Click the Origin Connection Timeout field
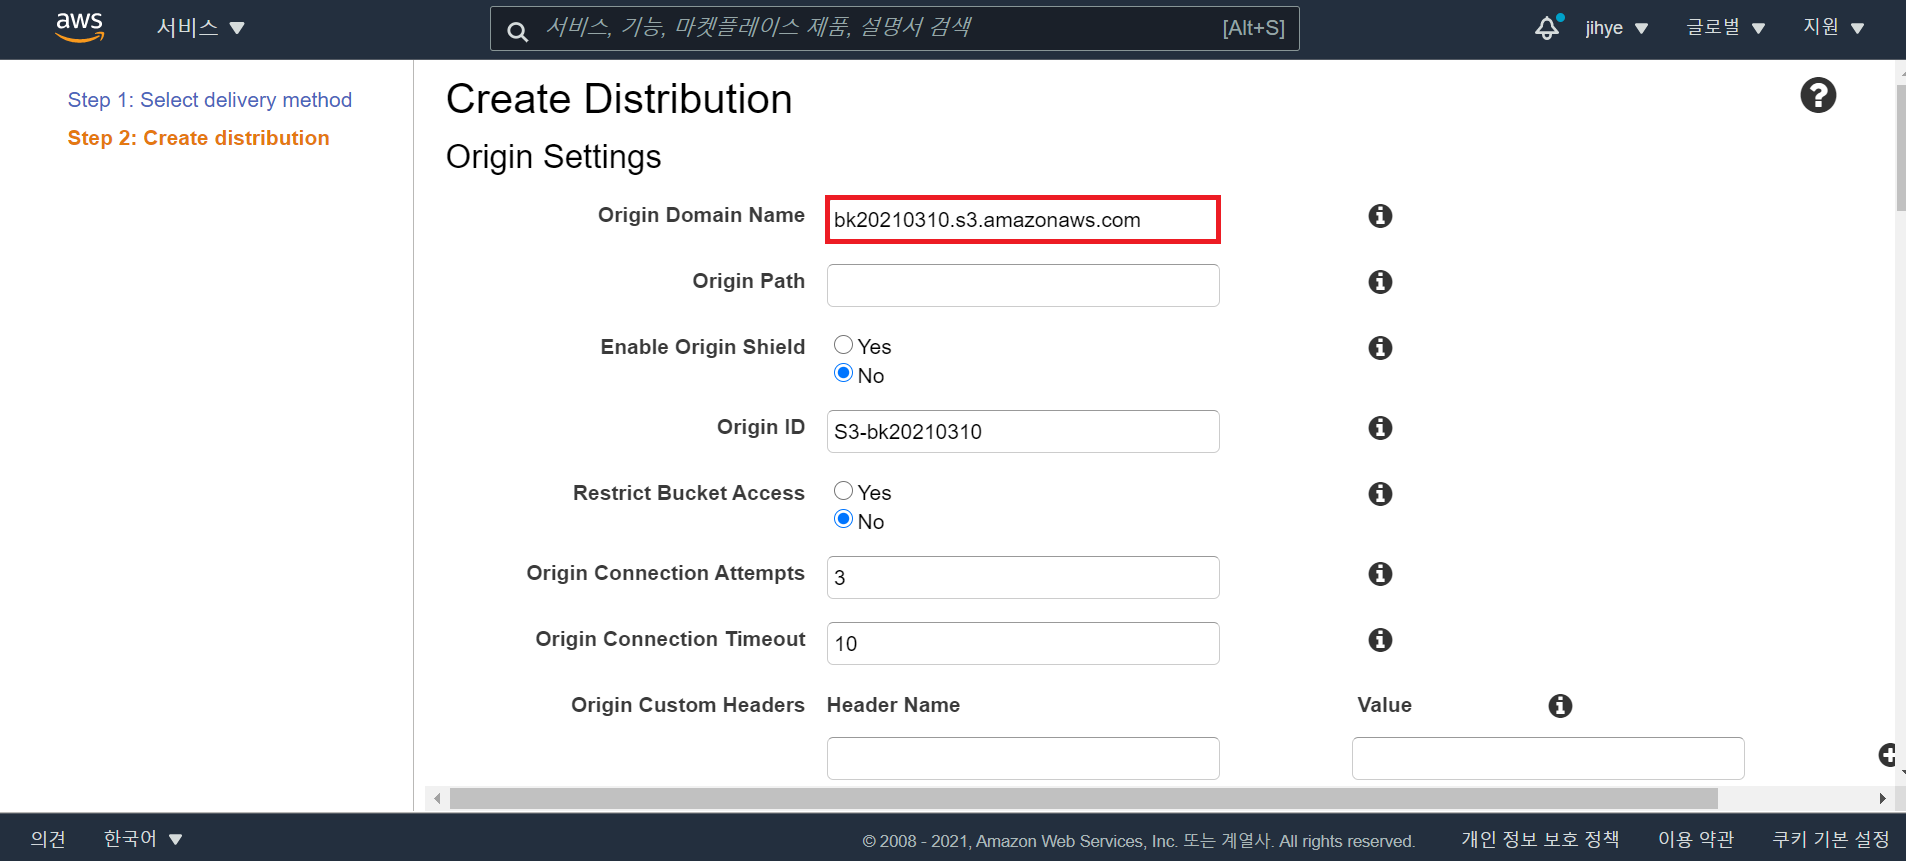The width and height of the screenshot is (1906, 861). 1023,643
